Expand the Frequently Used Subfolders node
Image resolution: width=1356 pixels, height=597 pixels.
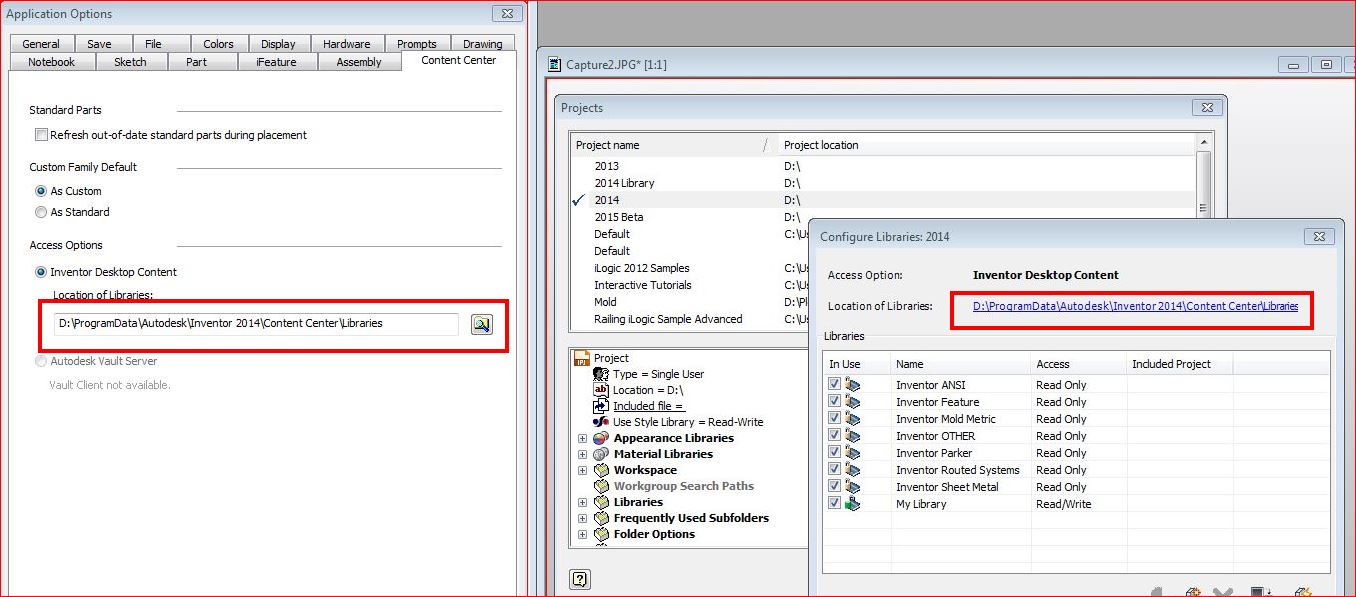(583, 518)
